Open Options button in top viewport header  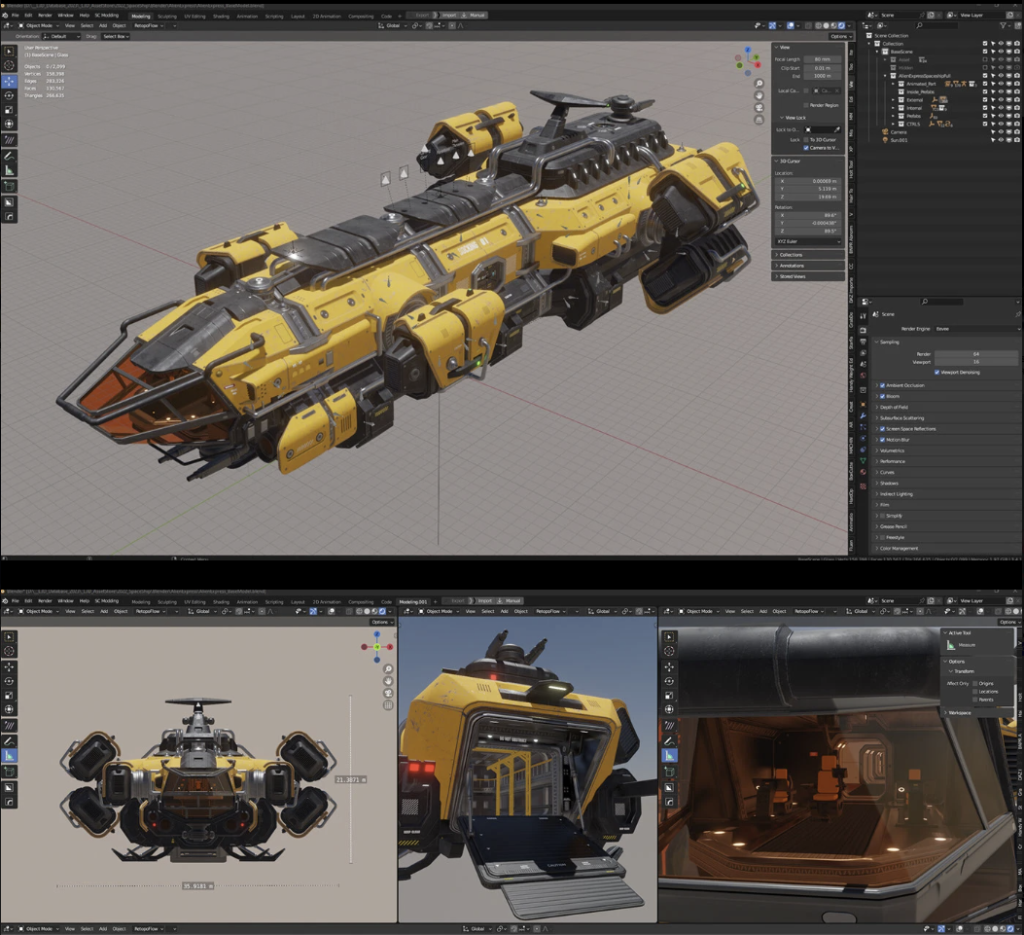840,36
